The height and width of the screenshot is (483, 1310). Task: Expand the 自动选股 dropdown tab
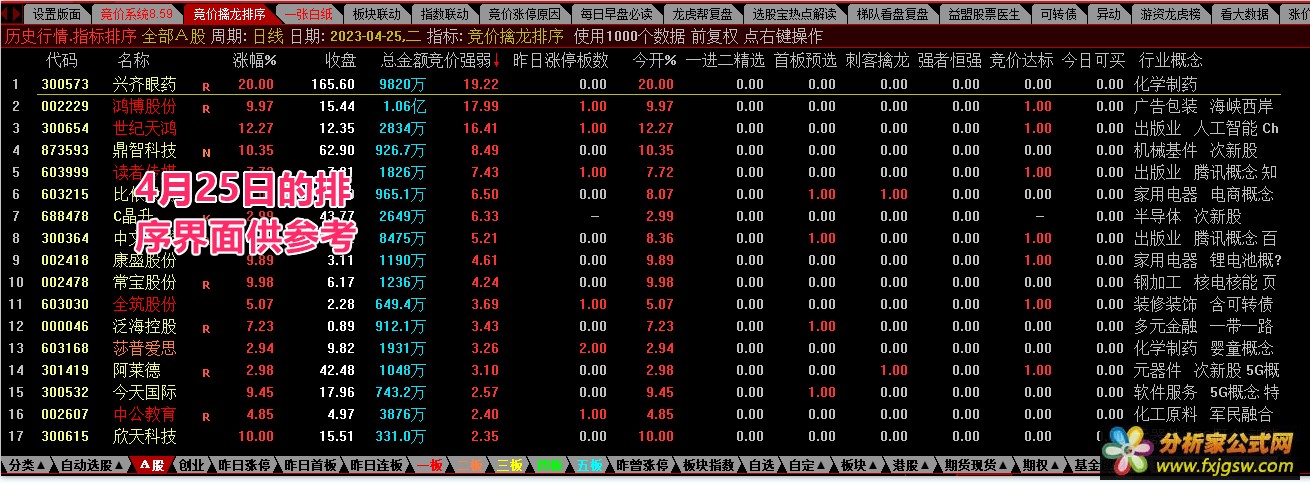click(x=92, y=466)
